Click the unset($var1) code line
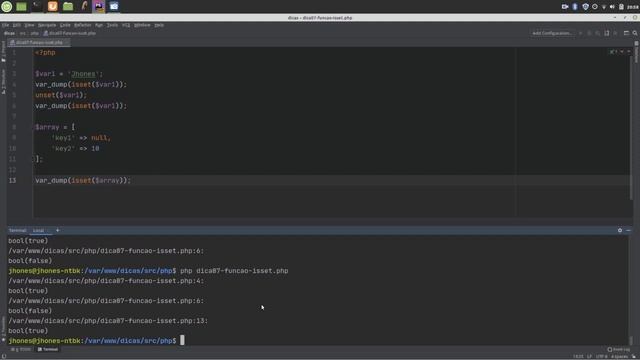This screenshot has width=640, height=360. point(61,95)
